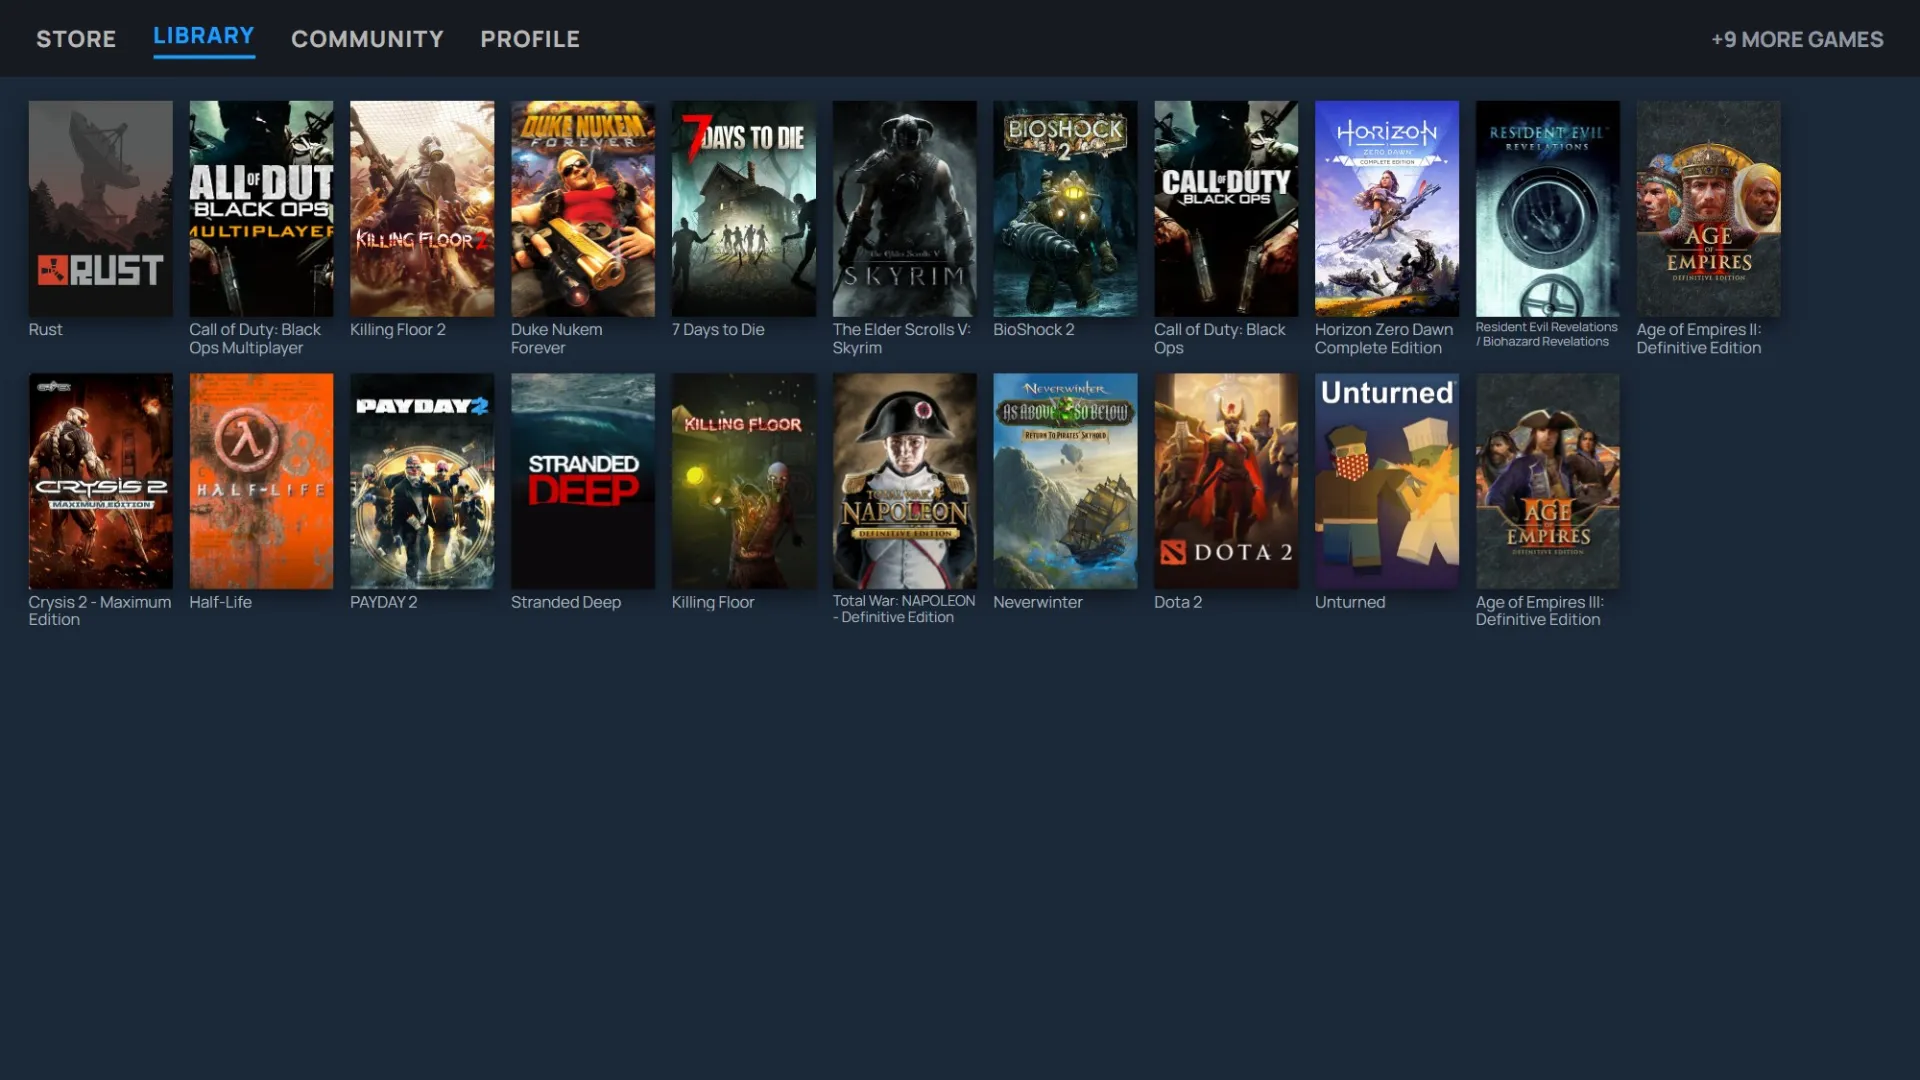Show the +9 More Games link
Image resolution: width=1920 pixels, height=1080 pixels.
click(x=1797, y=39)
